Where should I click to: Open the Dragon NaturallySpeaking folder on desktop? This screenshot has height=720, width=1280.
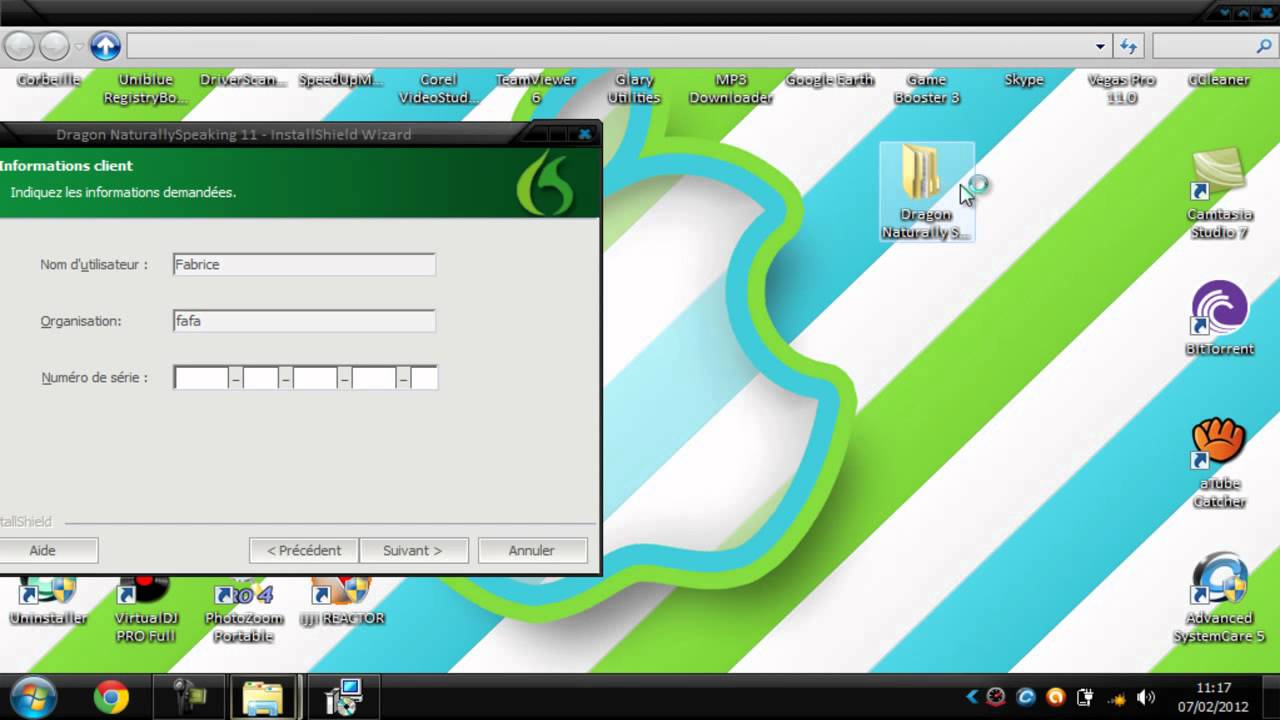pyautogui.click(x=927, y=191)
